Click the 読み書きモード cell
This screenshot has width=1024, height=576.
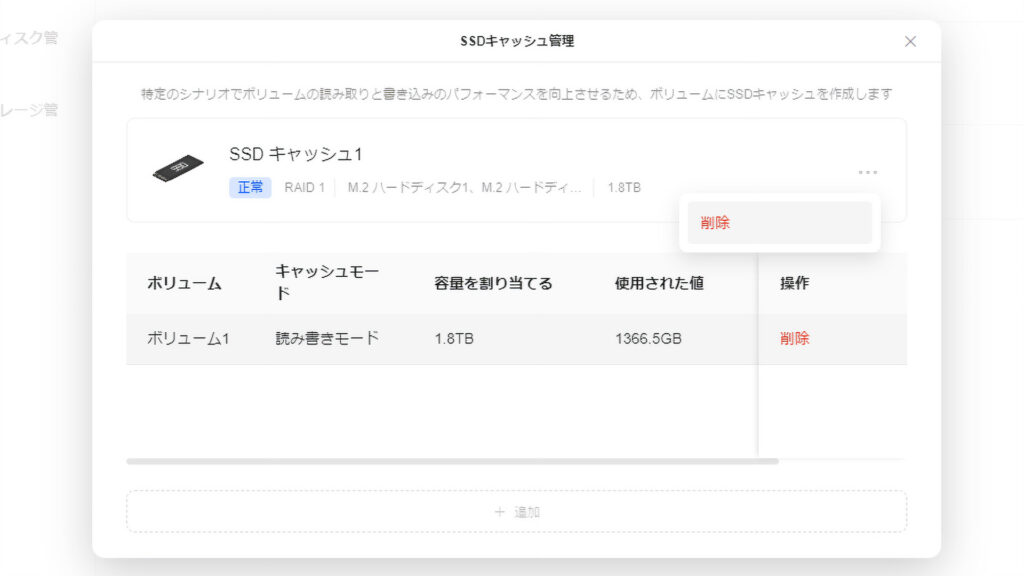click(327, 338)
